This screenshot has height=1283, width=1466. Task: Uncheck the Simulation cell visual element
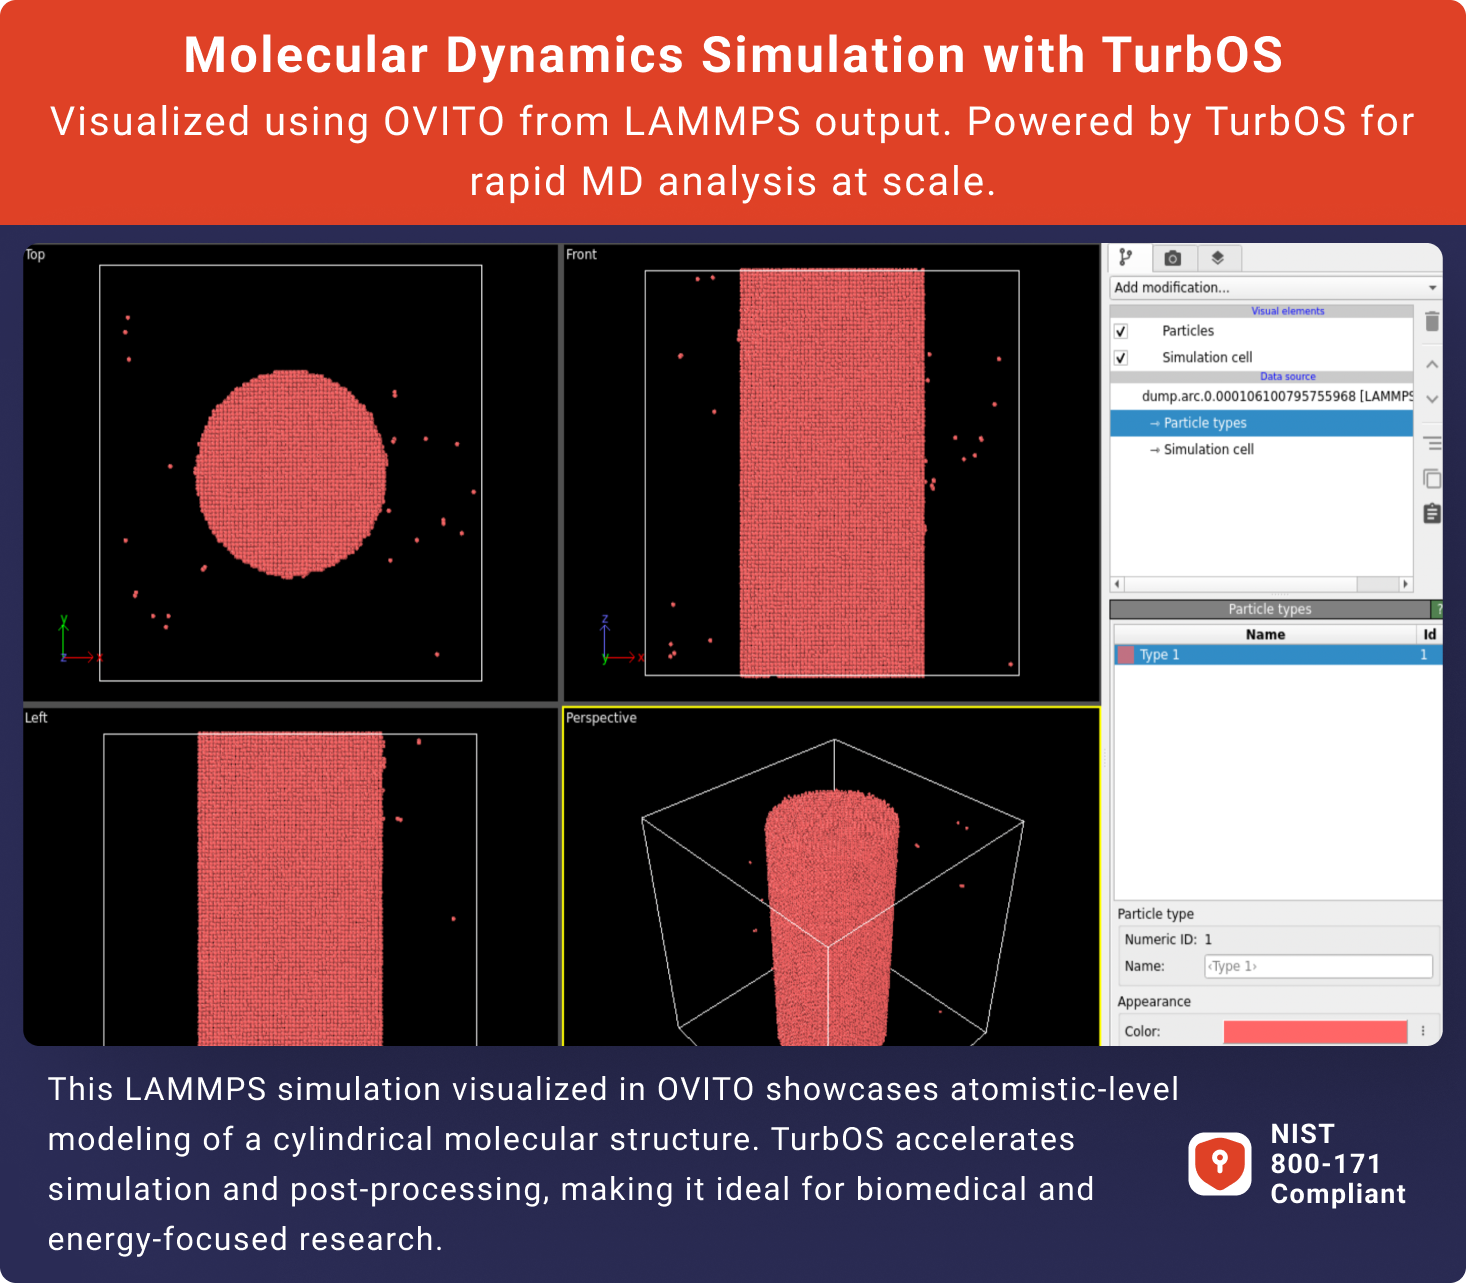click(x=1121, y=357)
